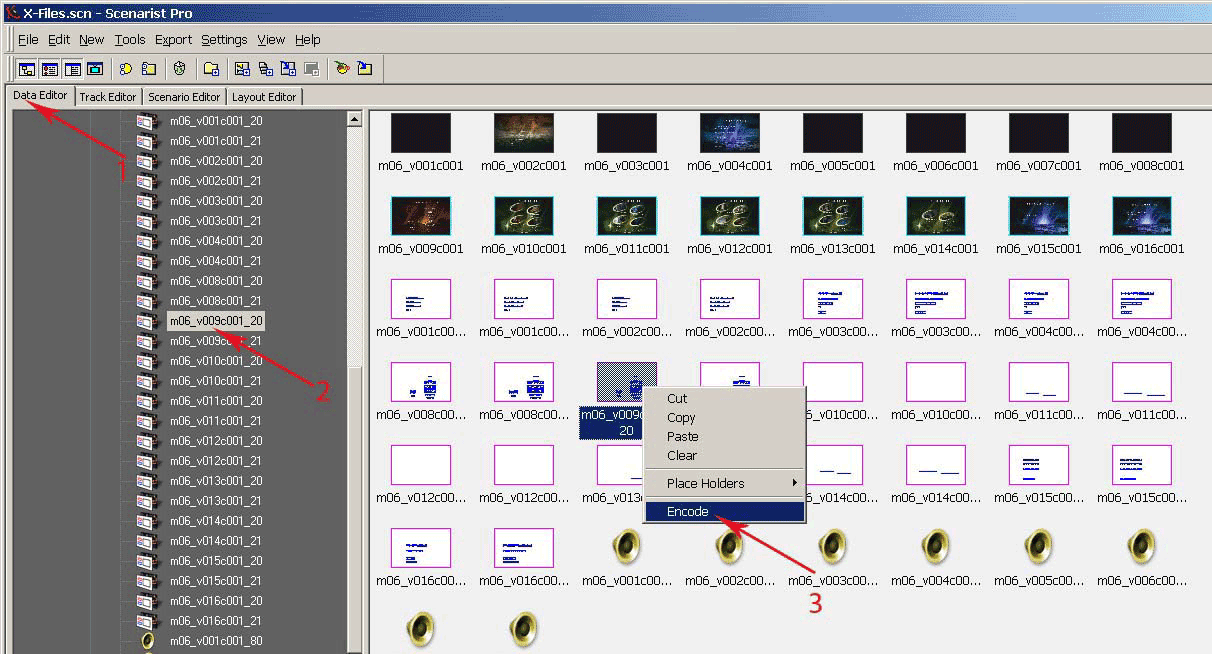1212x654 pixels.
Task: Switch to the Track Editor tab
Action: (x=108, y=97)
